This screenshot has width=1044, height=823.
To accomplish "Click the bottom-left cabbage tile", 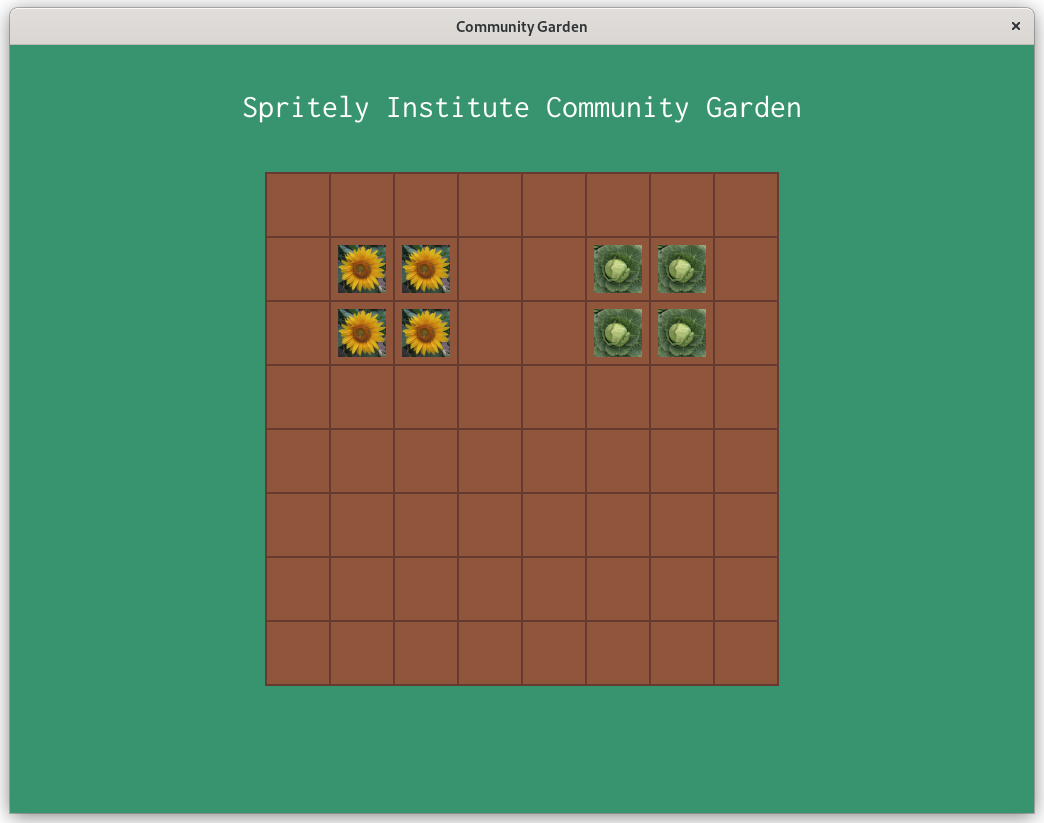I will coord(618,333).
